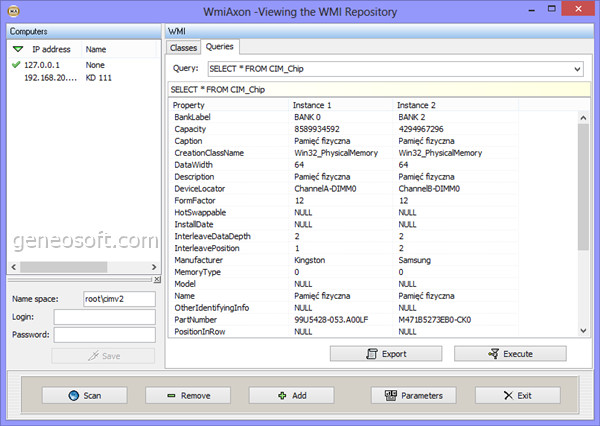Screen dimensions: 600x426
Task: Click value 8589934592
Action: (317, 129)
